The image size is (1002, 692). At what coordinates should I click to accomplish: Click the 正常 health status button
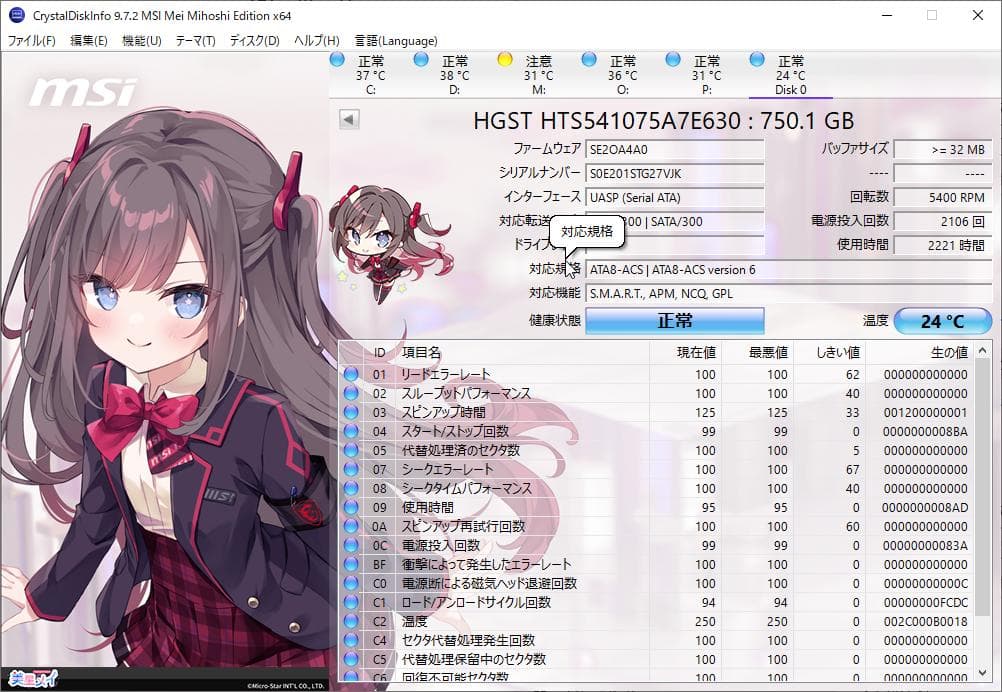[x=675, y=321]
